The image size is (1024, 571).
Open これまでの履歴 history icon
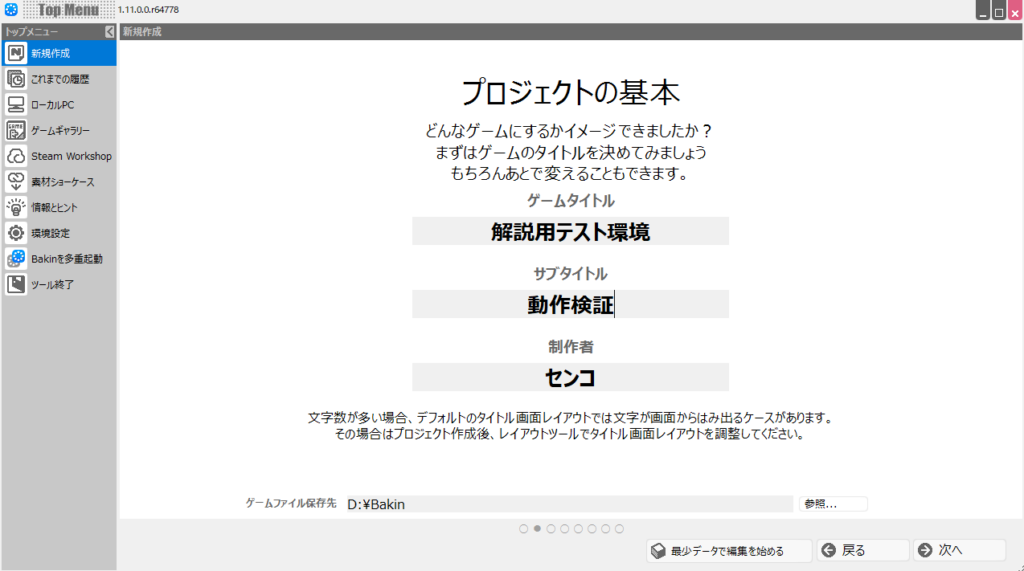click(16, 79)
